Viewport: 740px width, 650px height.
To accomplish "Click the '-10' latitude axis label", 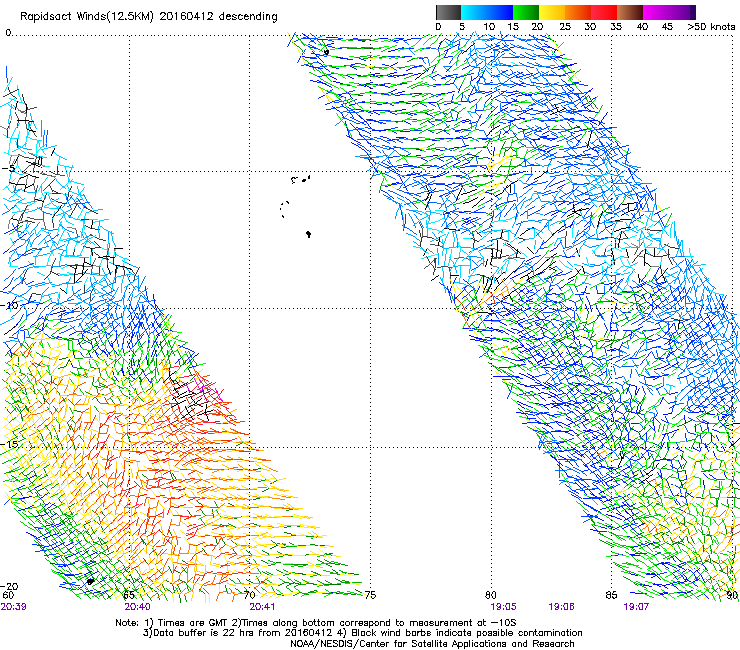I will (x=9, y=305).
